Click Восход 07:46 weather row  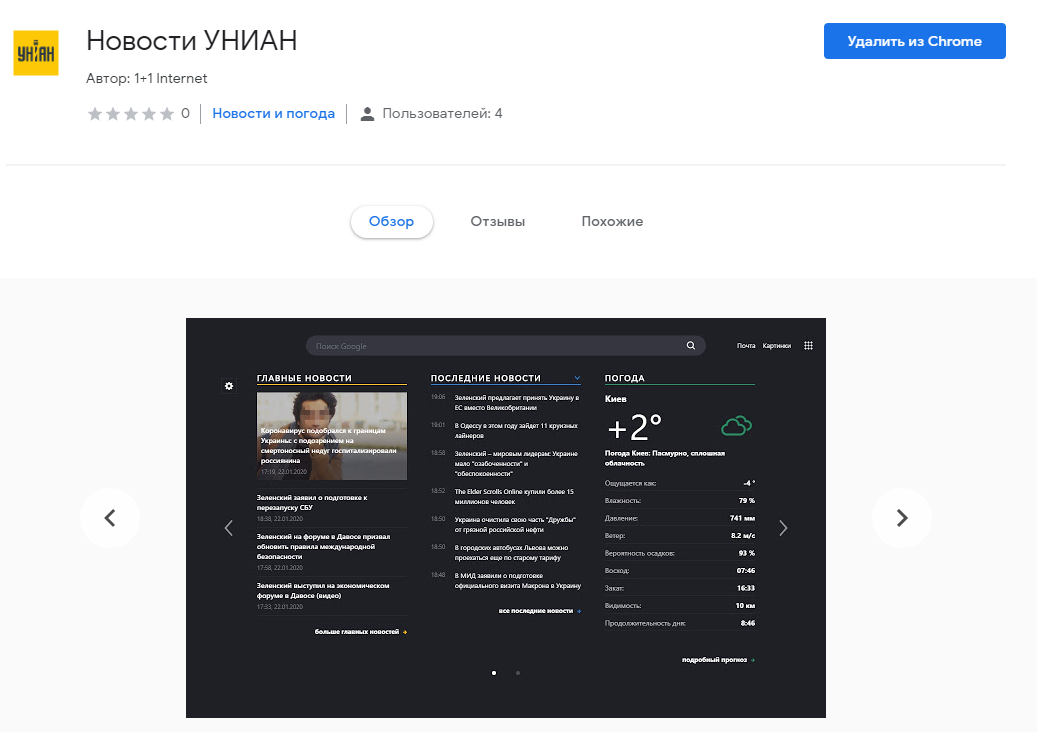tap(680, 571)
